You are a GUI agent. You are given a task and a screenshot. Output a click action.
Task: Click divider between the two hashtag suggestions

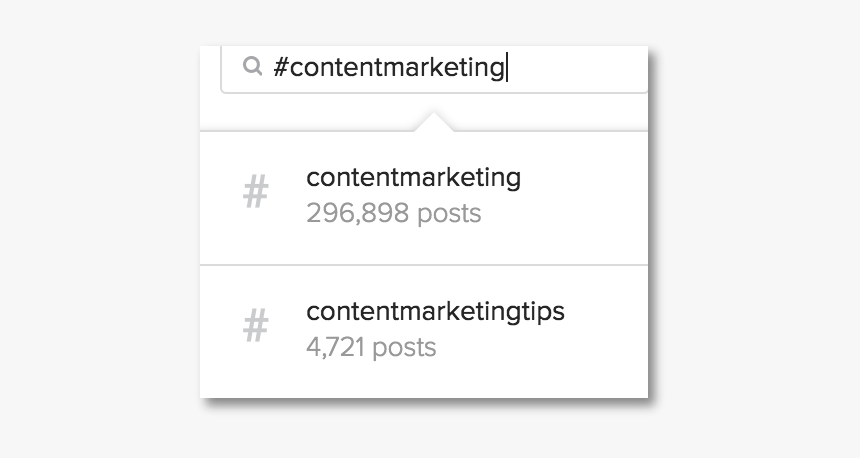pyautogui.click(x=424, y=265)
